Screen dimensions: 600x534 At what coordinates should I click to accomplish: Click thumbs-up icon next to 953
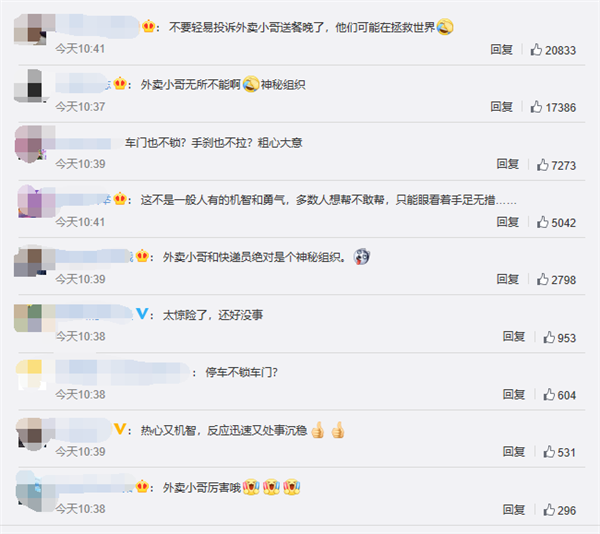click(x=549, y=337)
